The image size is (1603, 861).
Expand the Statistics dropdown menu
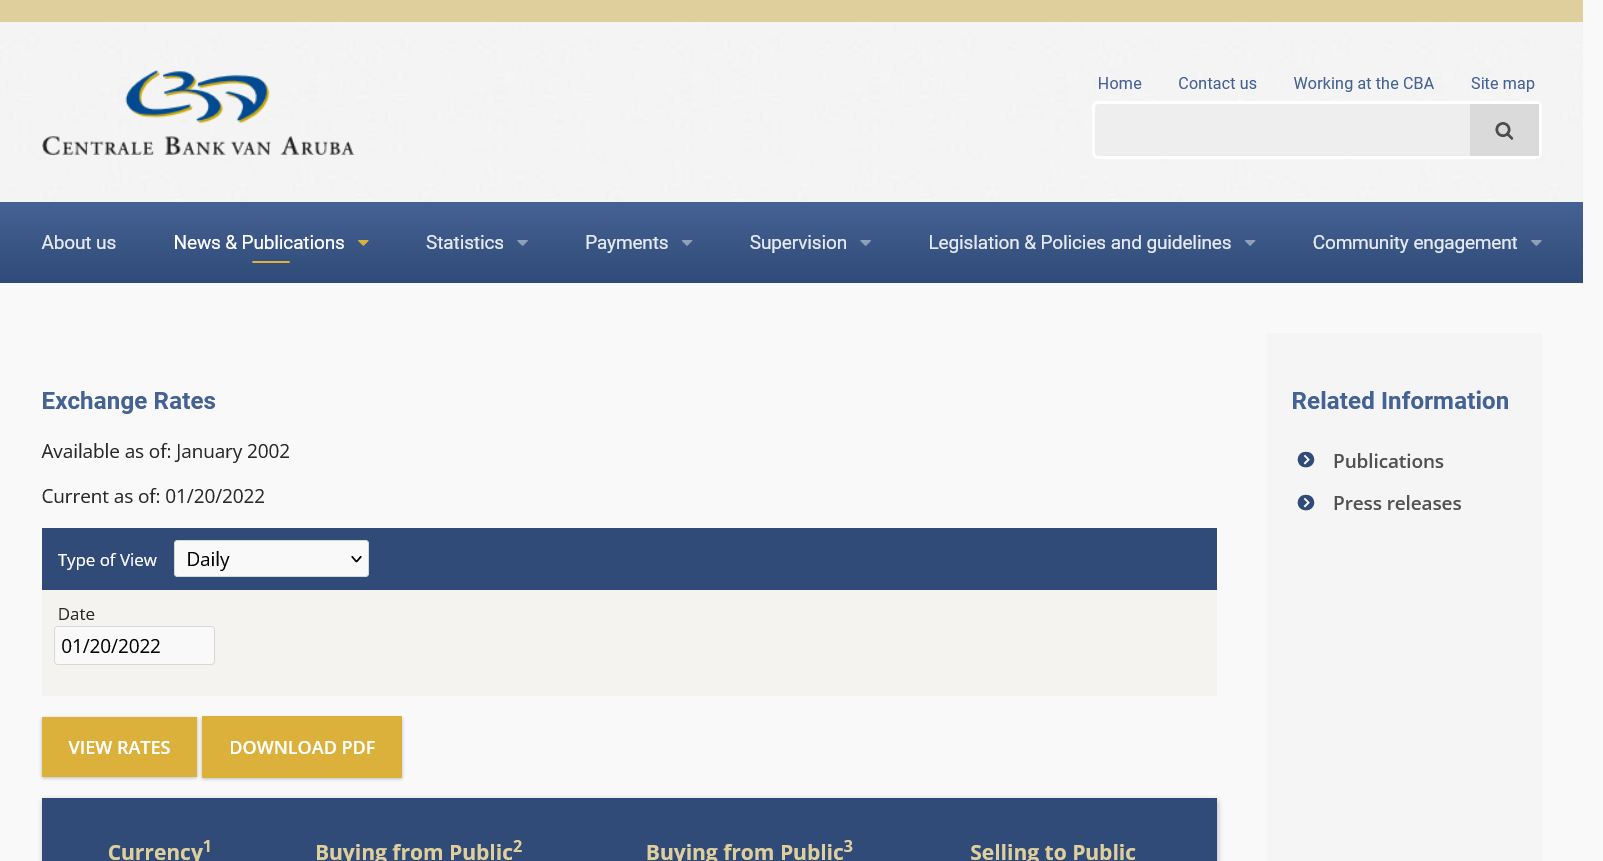(476, 243)
